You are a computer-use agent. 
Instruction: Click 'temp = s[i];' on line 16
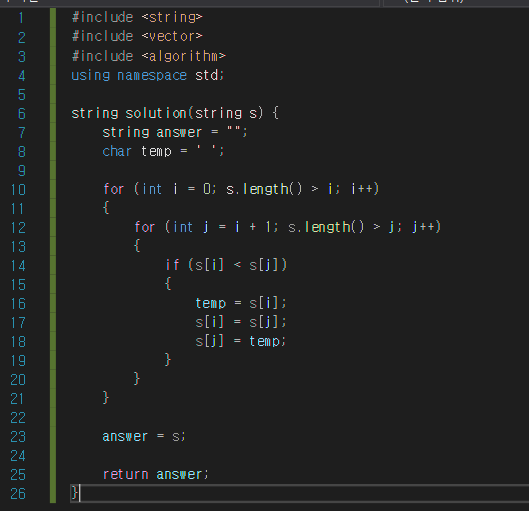pyautogui.click(x=241, y=303)
